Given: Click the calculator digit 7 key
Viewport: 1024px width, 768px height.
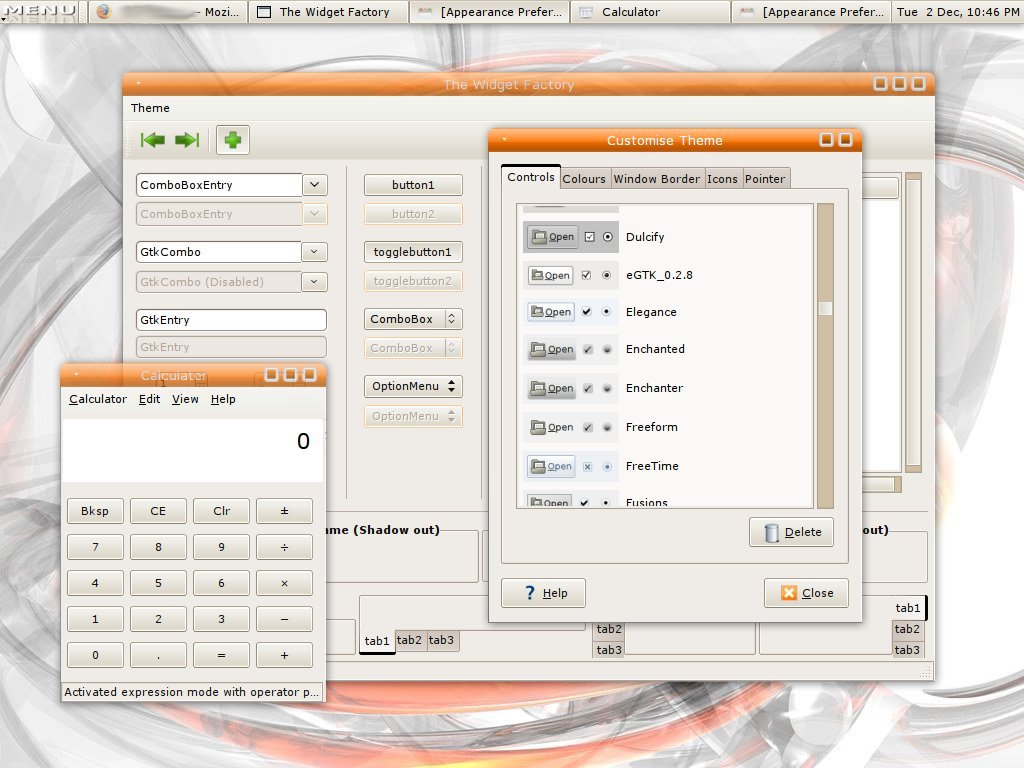Looking at the screenshot, I should [x=95, y=547].
